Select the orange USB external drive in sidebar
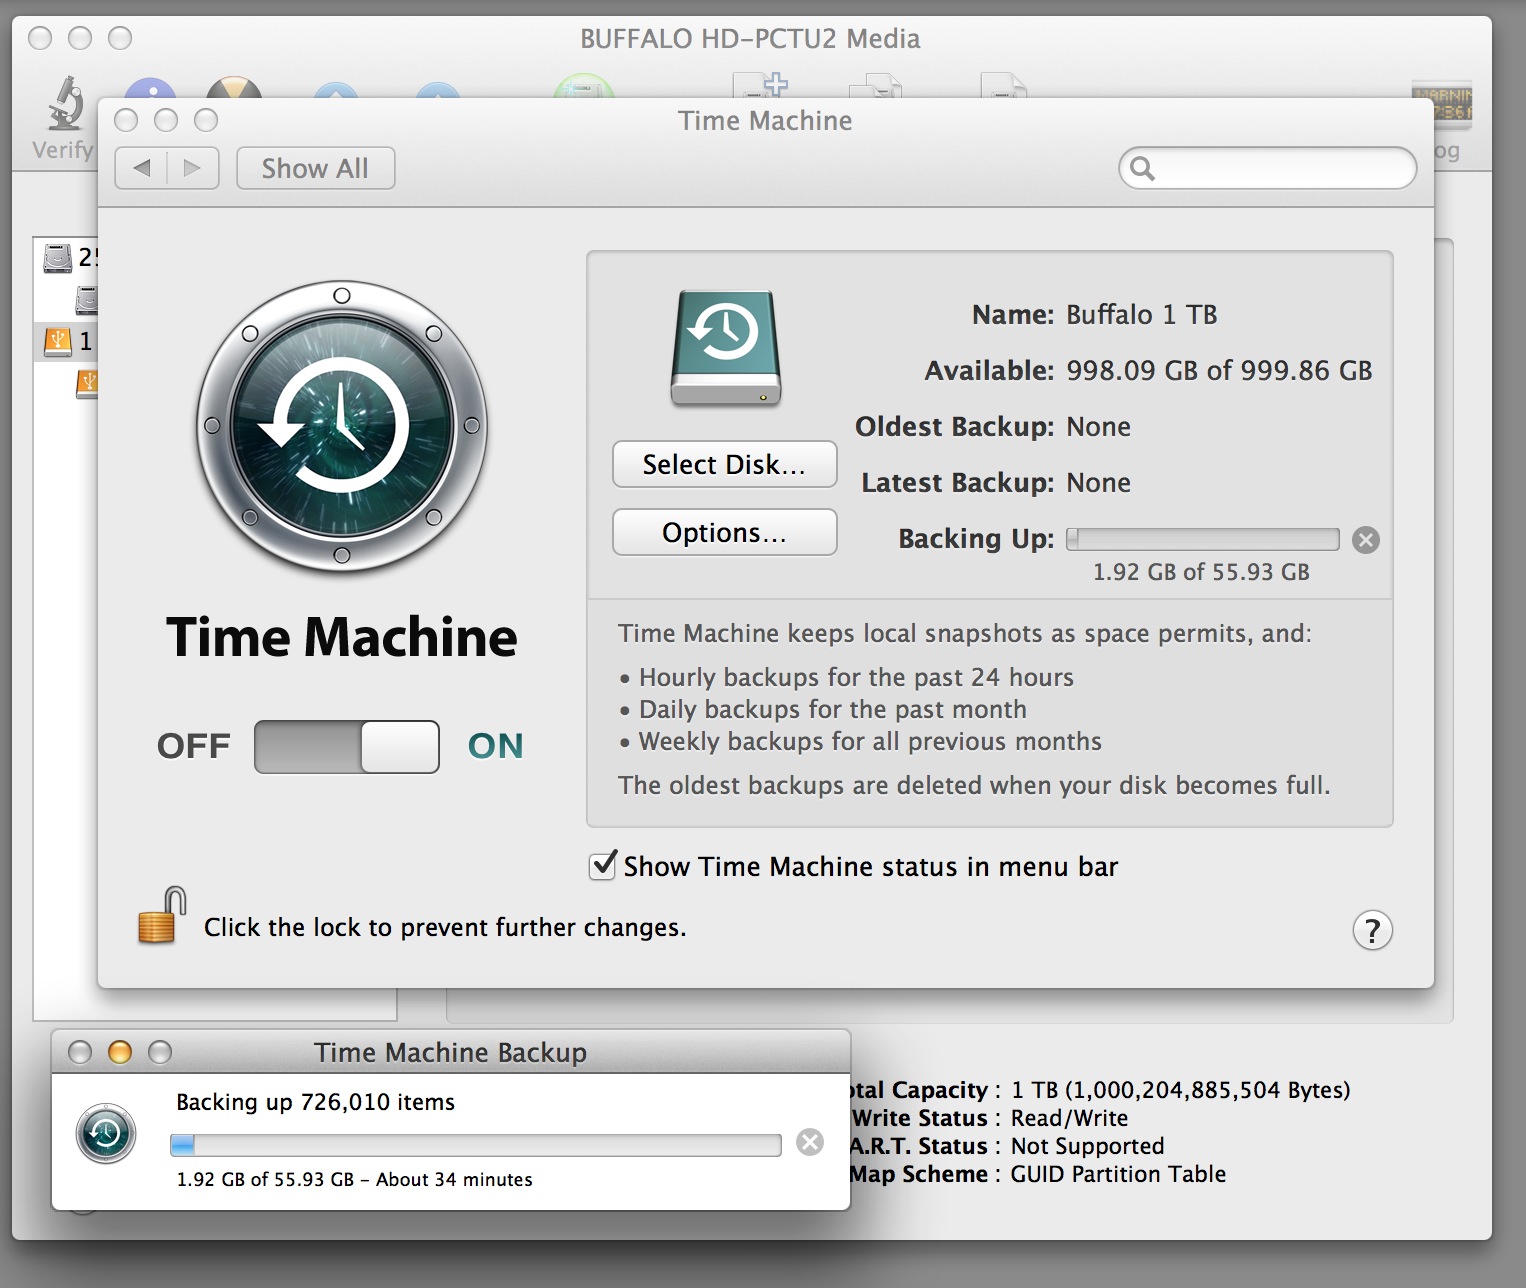1526x1288 pixels. coord(58,341)
